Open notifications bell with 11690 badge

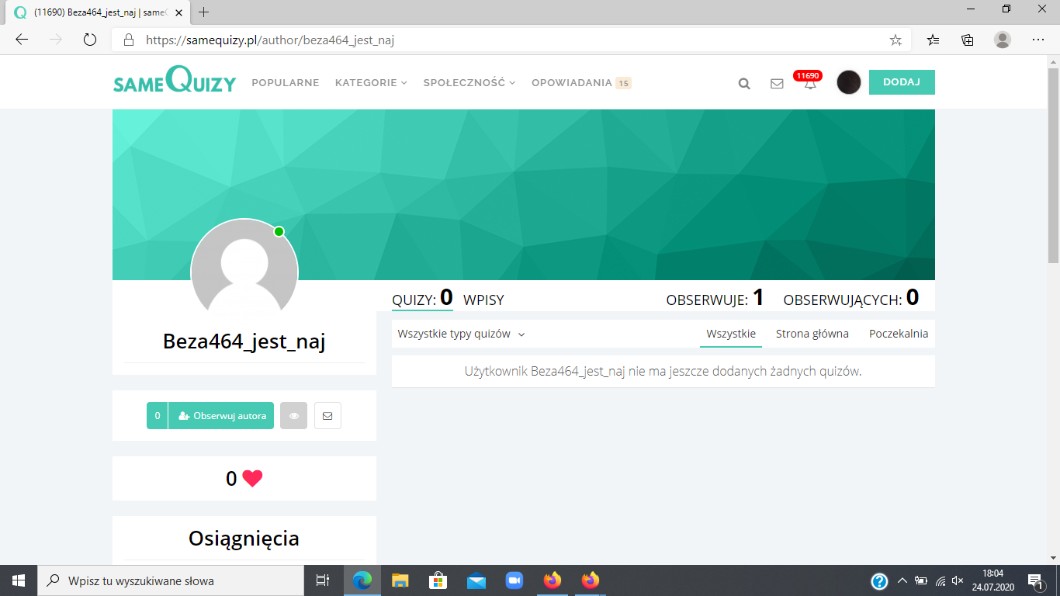[810, 84]
